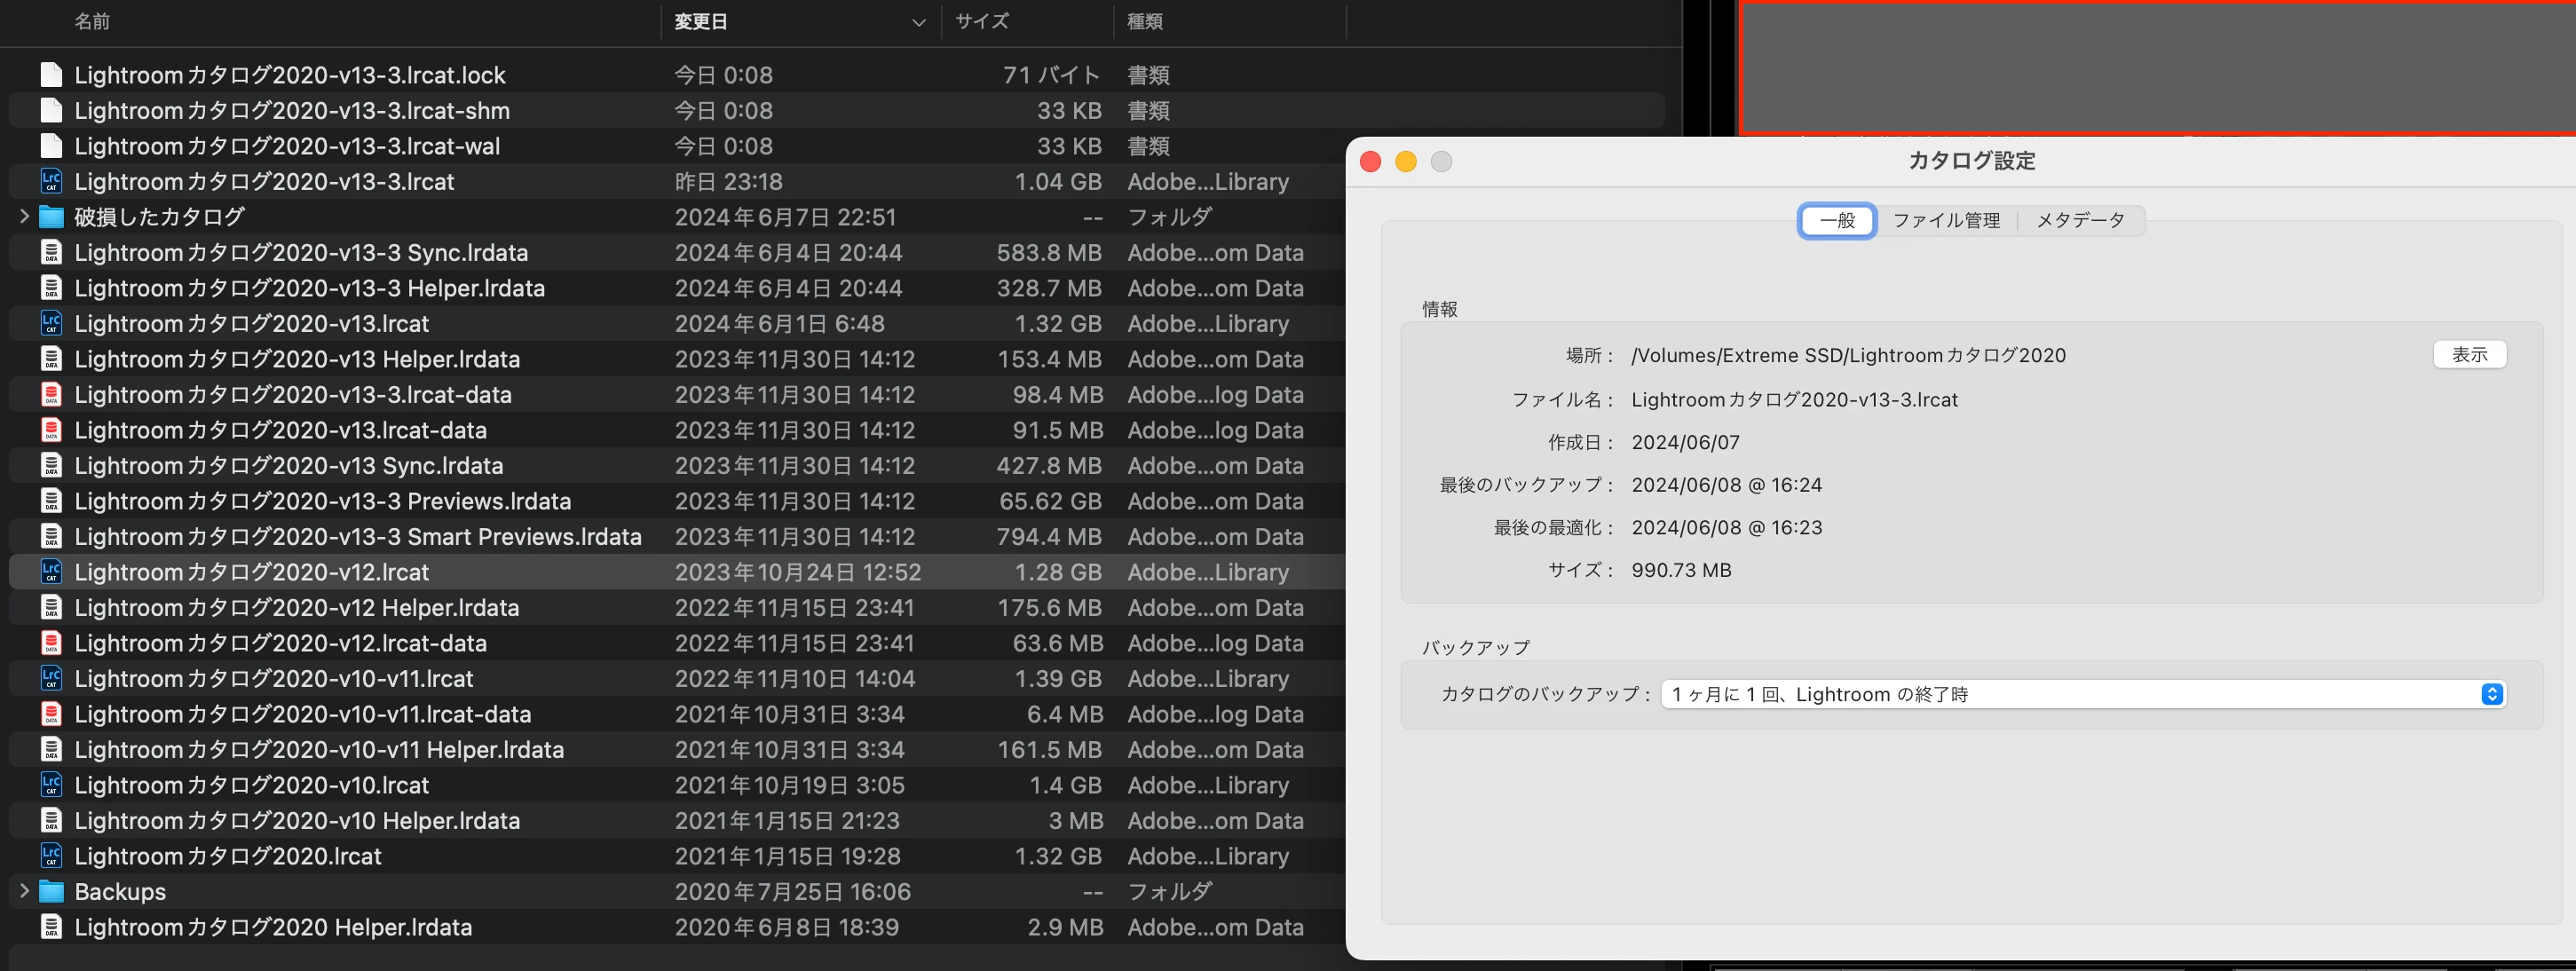Click the v13-3.lrcat-data red data icon
Image resolution: width=2576 pixels, height=971 pixels.
click(x=51, y=394)
